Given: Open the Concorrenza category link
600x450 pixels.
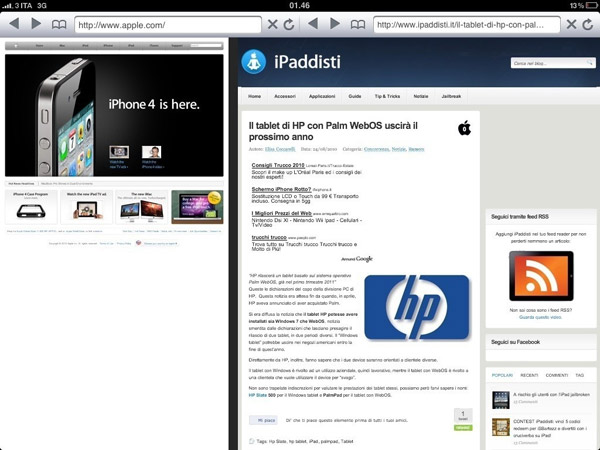Looking at the screenshot, I should 377,149.
